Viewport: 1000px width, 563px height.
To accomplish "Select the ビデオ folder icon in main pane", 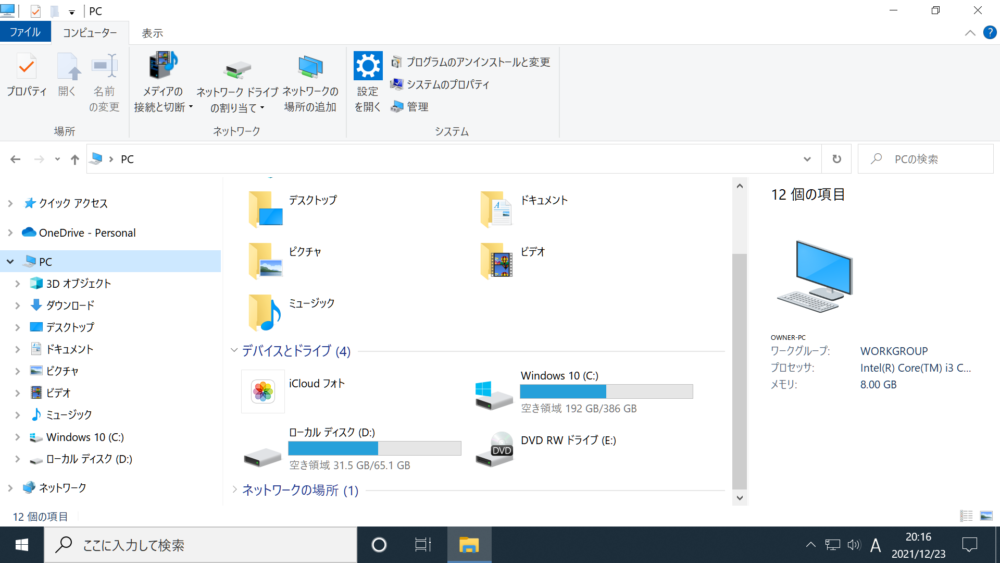I will (496, 260).
